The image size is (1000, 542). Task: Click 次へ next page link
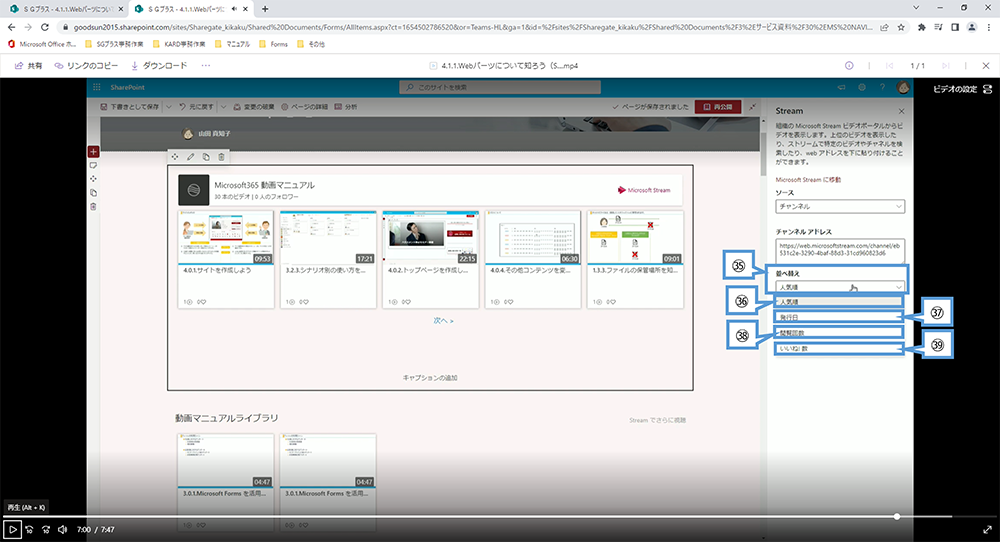(443, 321)
